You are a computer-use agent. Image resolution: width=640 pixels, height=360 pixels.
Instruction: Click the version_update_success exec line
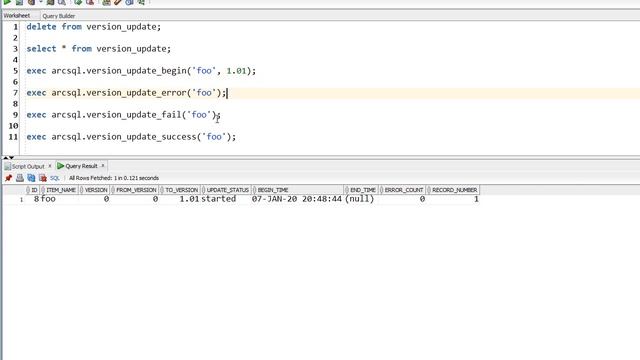[x=131, y=137]
